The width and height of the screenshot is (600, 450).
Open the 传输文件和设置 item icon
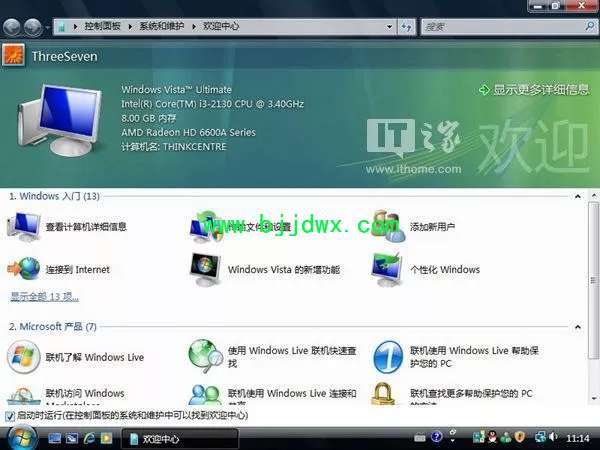coord(206,227)
